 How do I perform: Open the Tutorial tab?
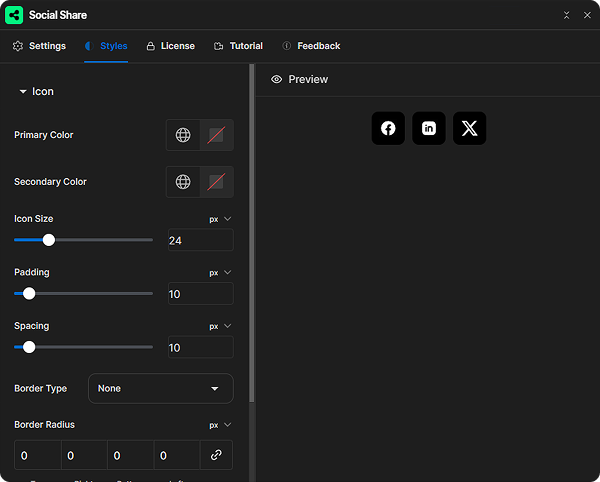[x=238, y=46]
